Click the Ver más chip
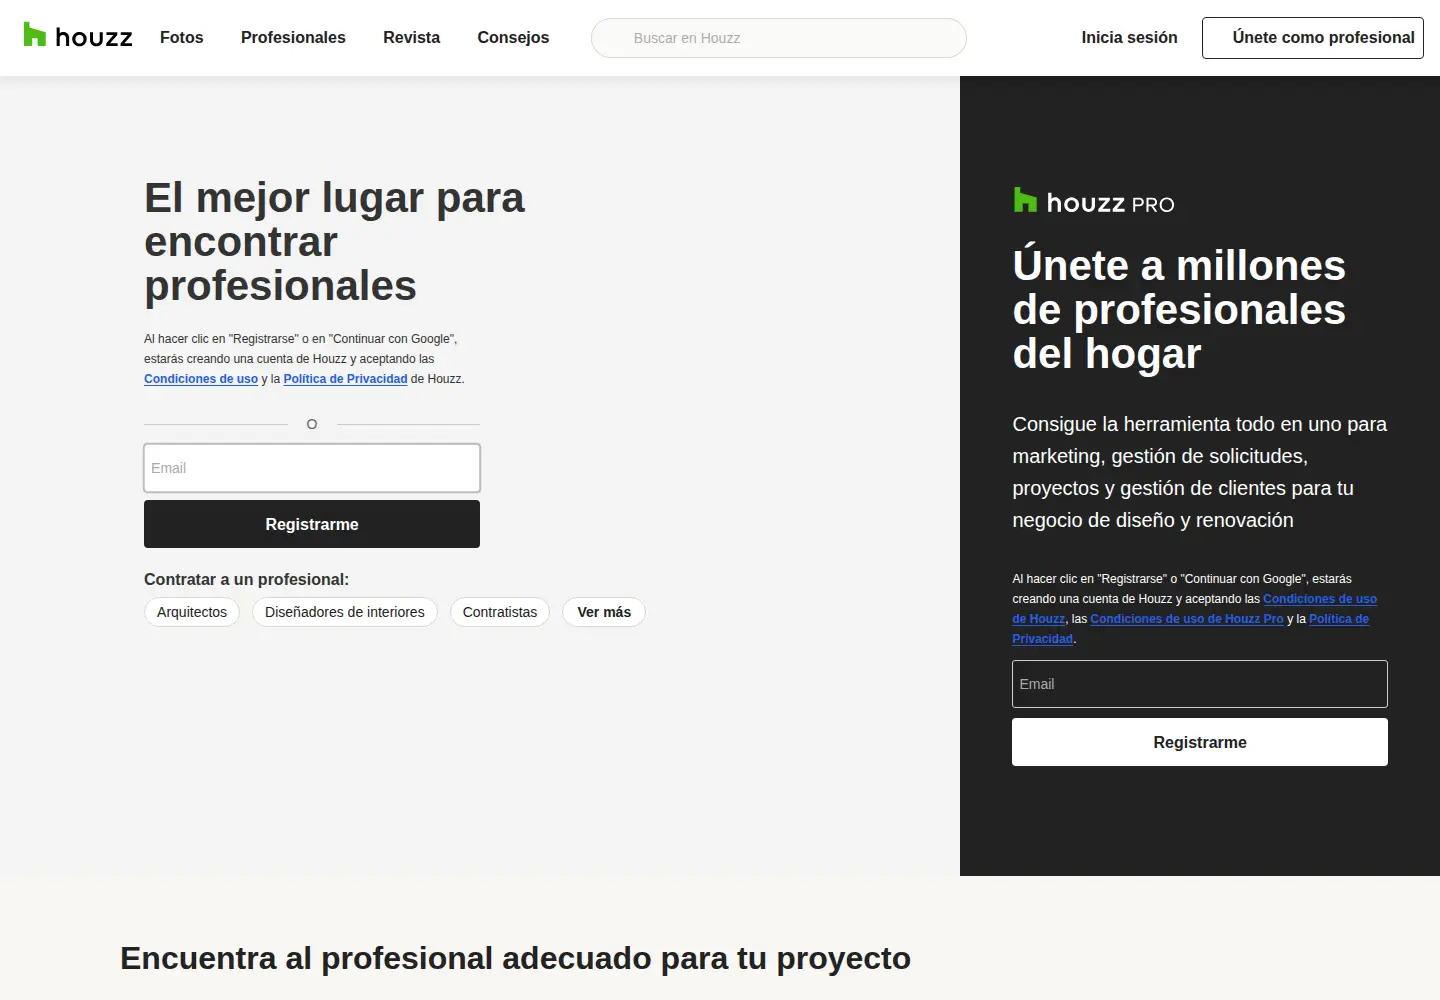The width and height of the screenshot is (1440, 1000). 604,612
